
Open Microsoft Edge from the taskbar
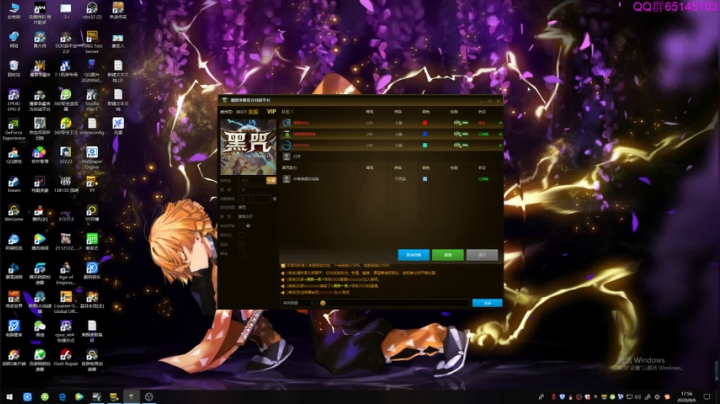pos(62,397)
